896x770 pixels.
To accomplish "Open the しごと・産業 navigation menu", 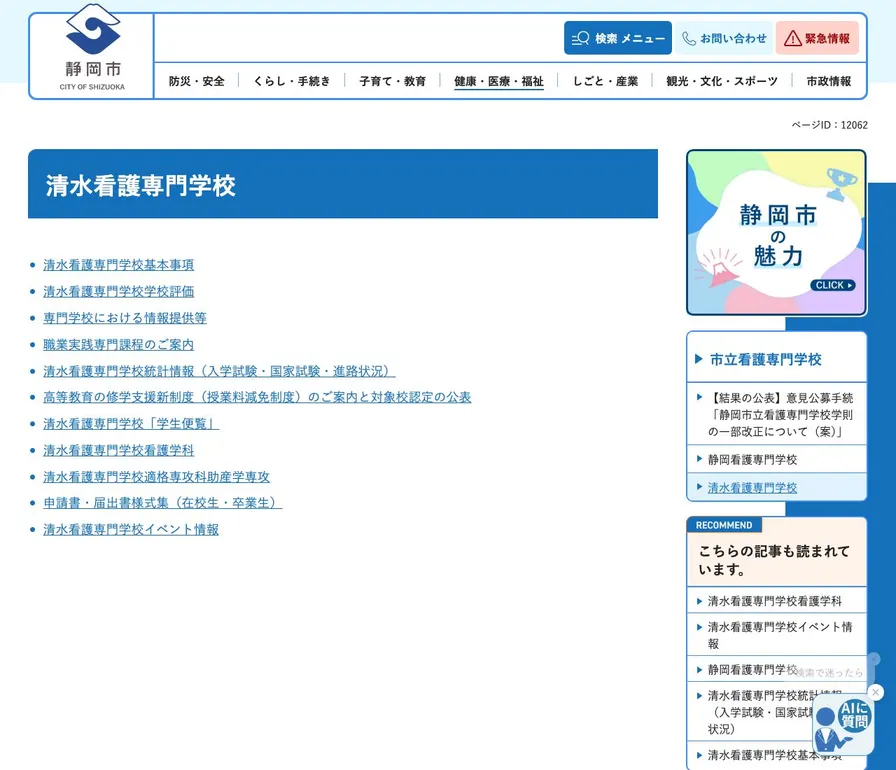I will [x=605, y=81].
